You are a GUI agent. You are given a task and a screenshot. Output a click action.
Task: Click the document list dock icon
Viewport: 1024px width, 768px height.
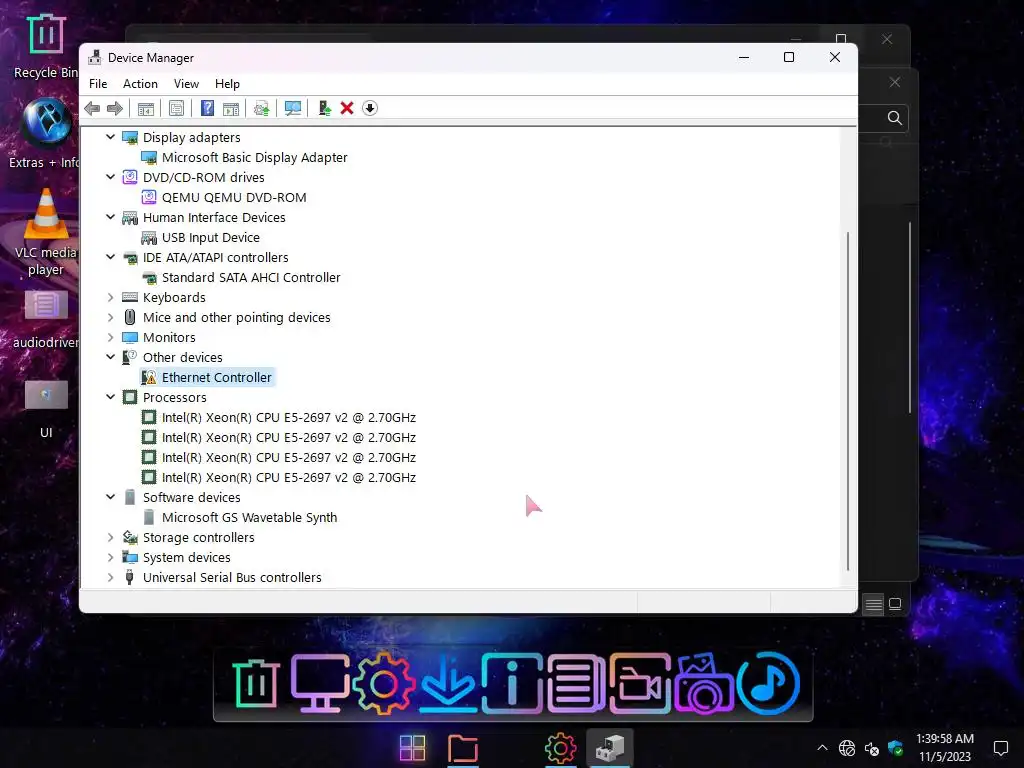pos(576,683)
